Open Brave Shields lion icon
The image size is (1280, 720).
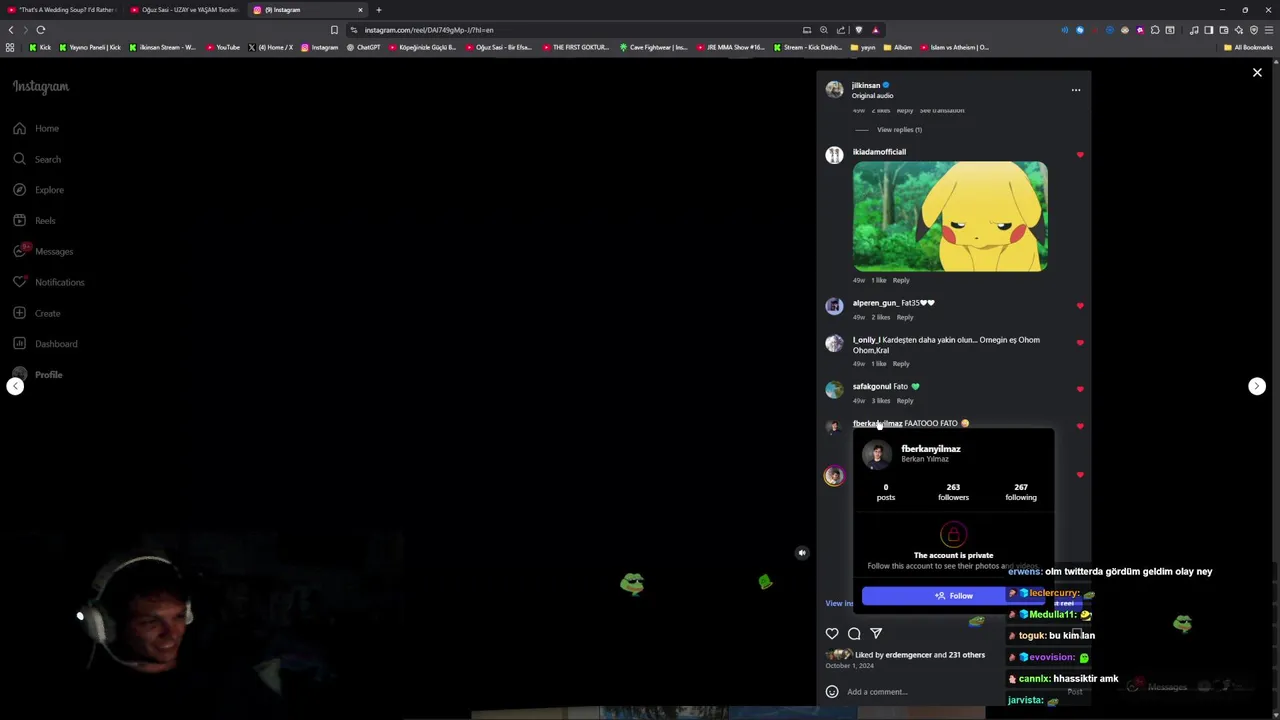858,30
